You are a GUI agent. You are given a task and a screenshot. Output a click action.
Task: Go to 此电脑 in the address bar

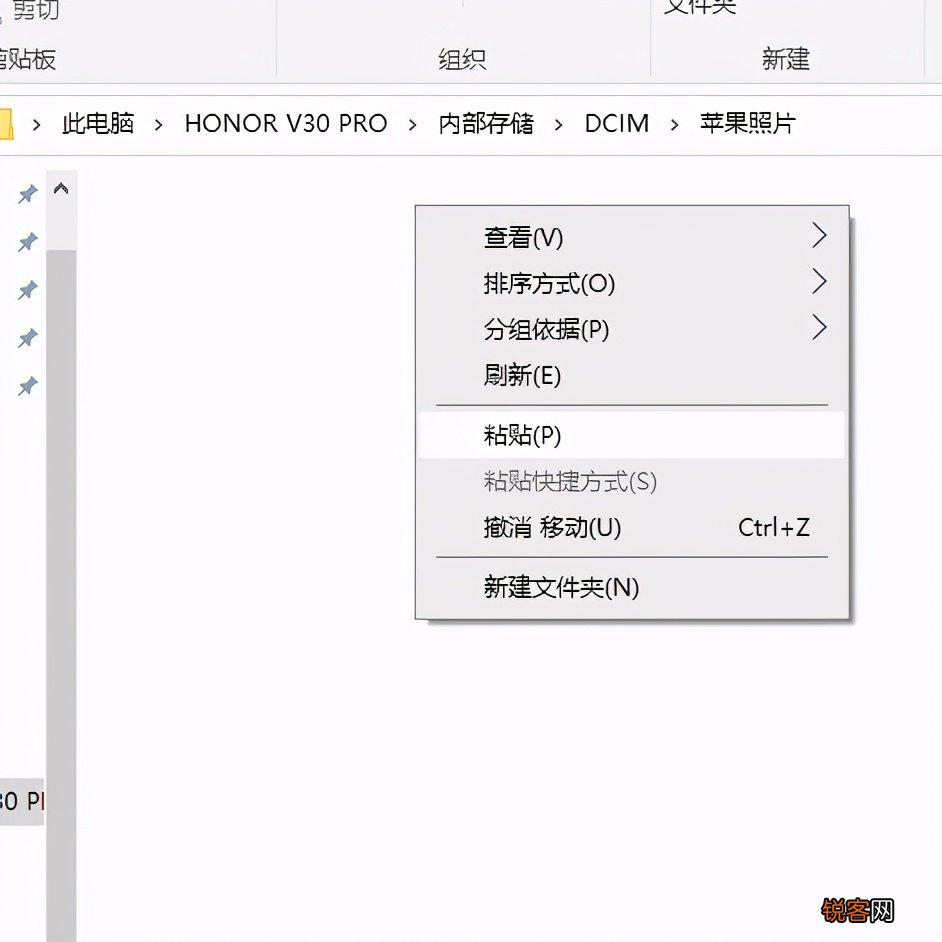click(98, 124)
